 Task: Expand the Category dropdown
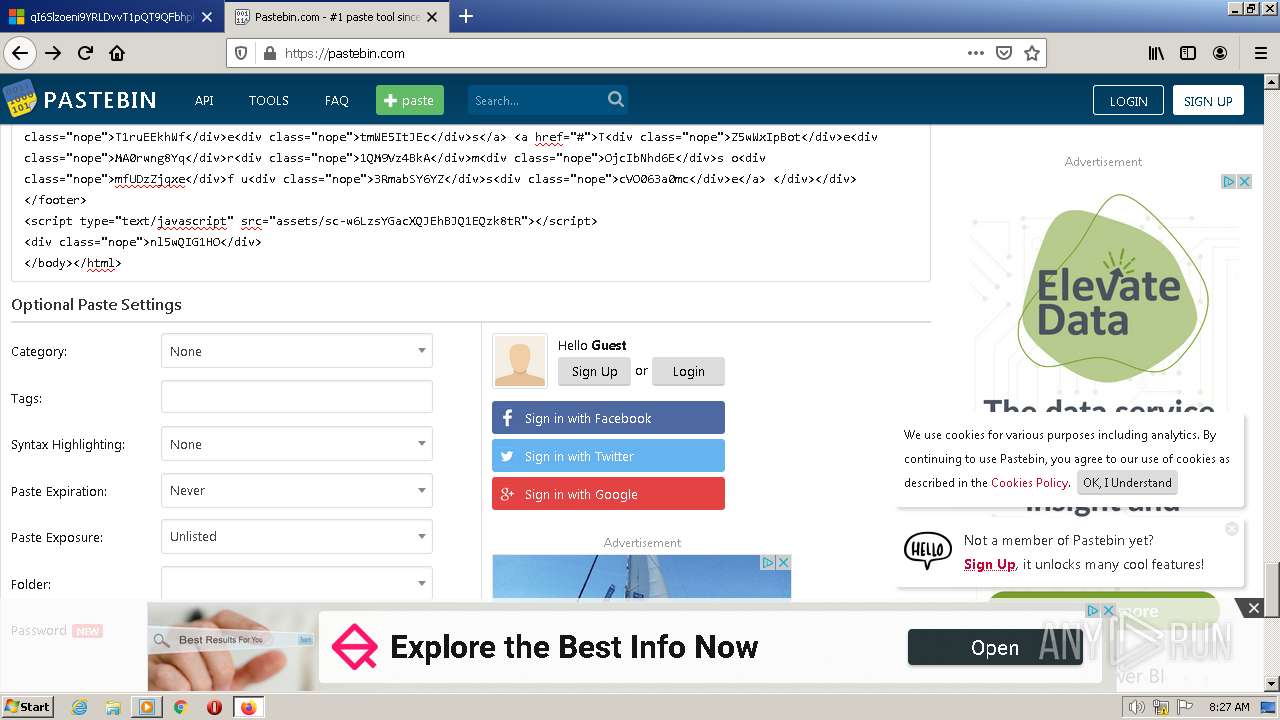coord(297,351)
